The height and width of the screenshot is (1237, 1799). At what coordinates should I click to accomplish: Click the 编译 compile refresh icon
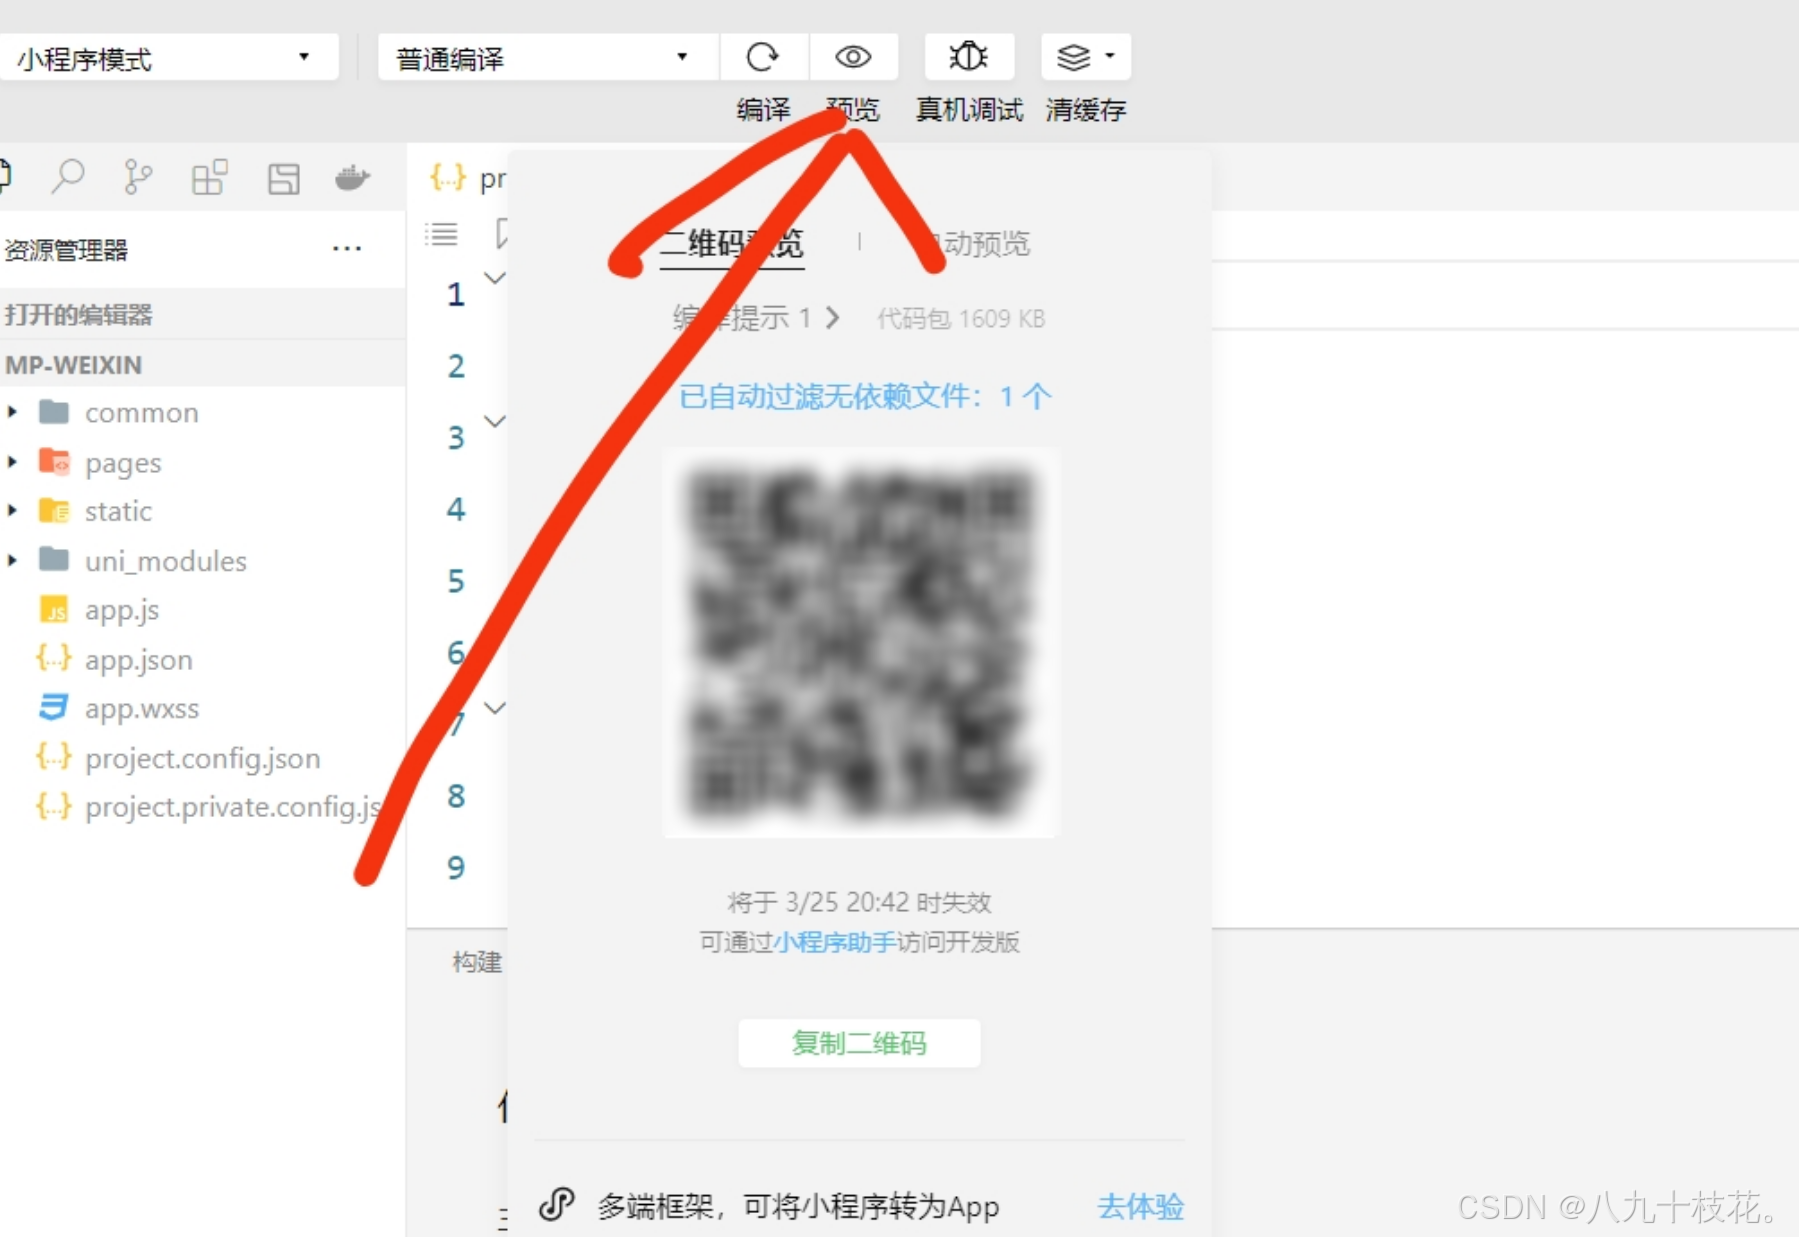tap(764, 57)
